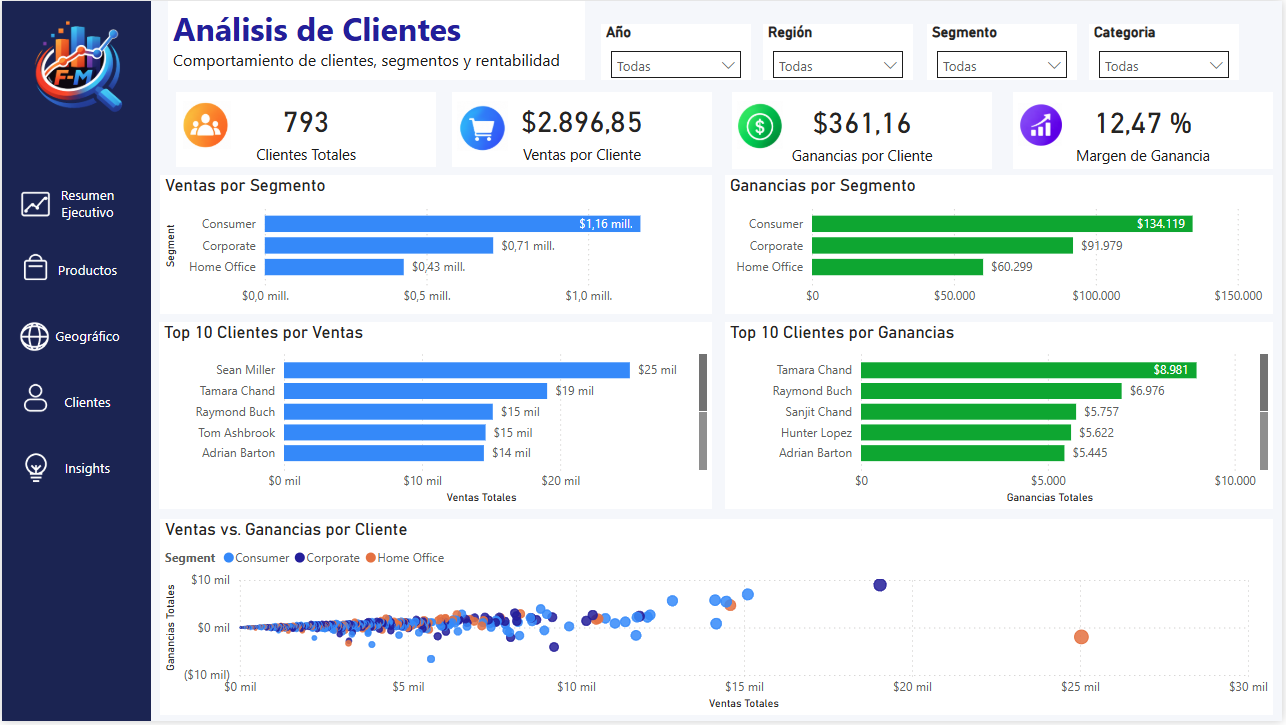Click Hunter Lopez's profit bar
1286x725 pixels.
(966, 433)
